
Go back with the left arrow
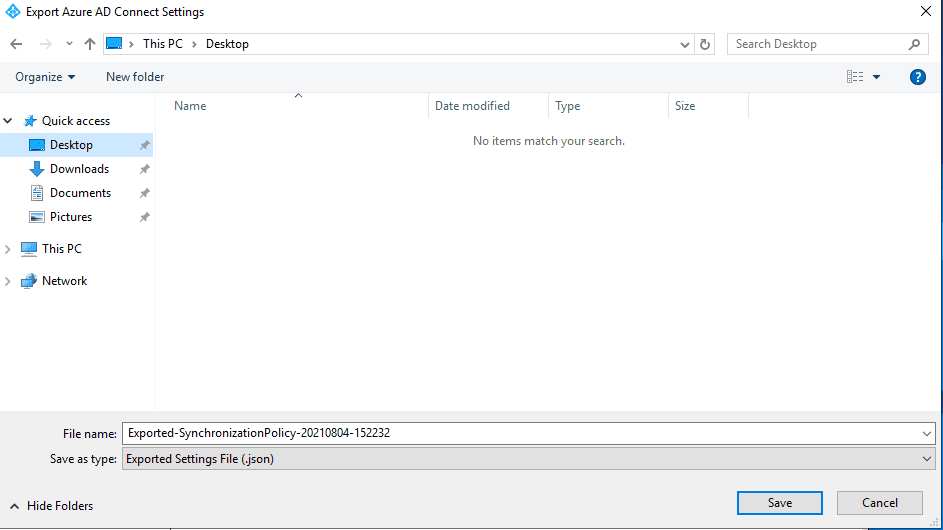point(16,44)
